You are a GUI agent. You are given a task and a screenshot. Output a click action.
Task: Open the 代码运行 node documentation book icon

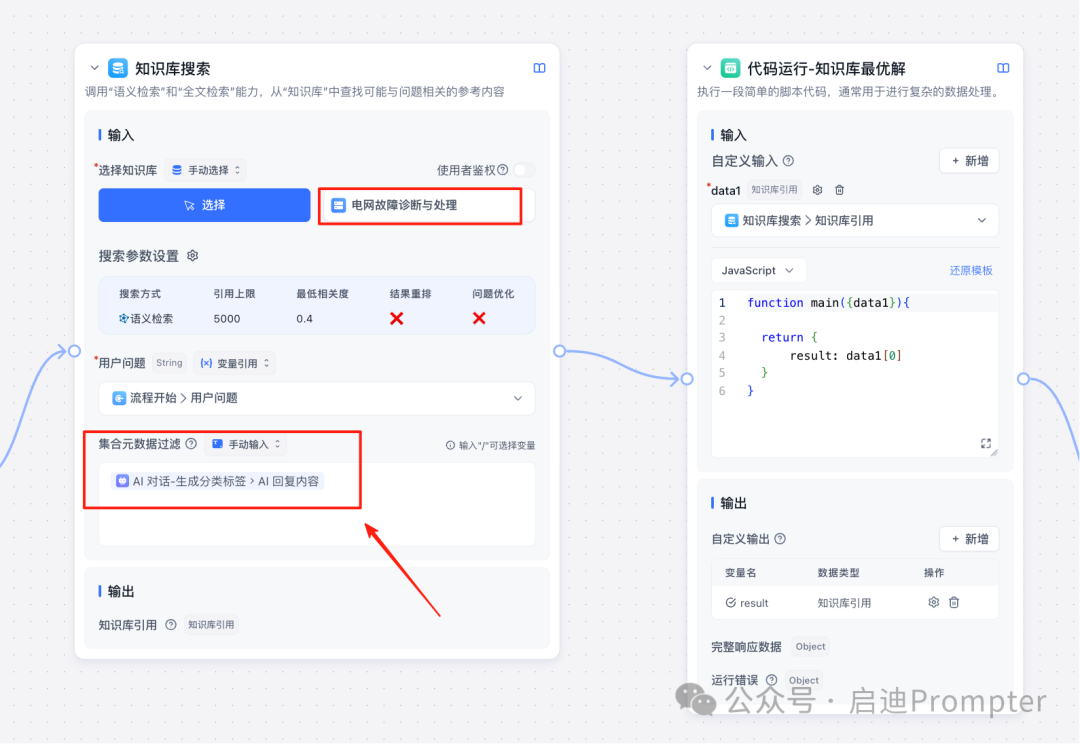tap(1003, 68)
